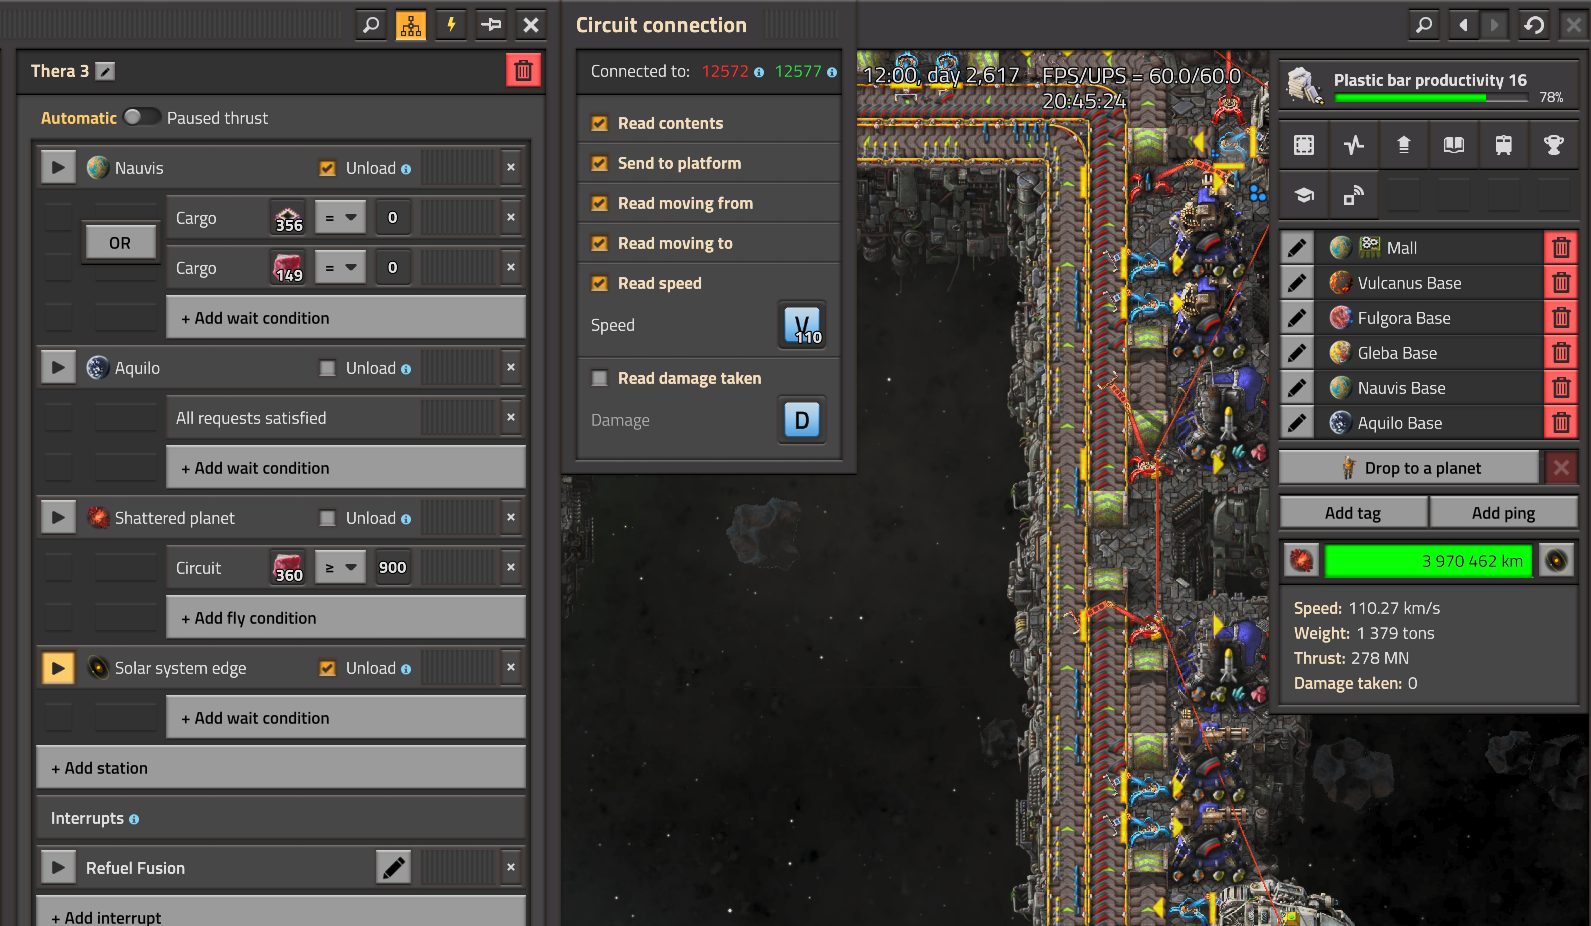
Task: Uncheck Read moving from option
Action: 600,203
